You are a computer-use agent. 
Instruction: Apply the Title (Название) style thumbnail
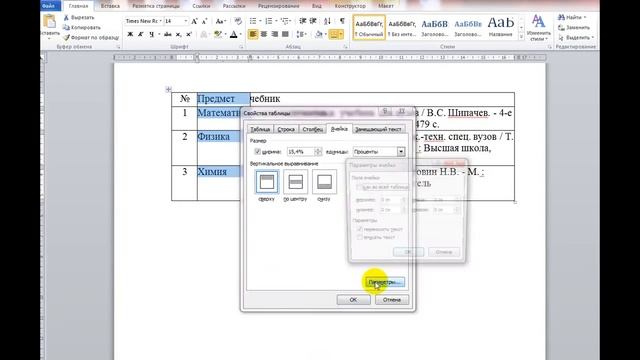pyautogui.click(x=501, y=27)
